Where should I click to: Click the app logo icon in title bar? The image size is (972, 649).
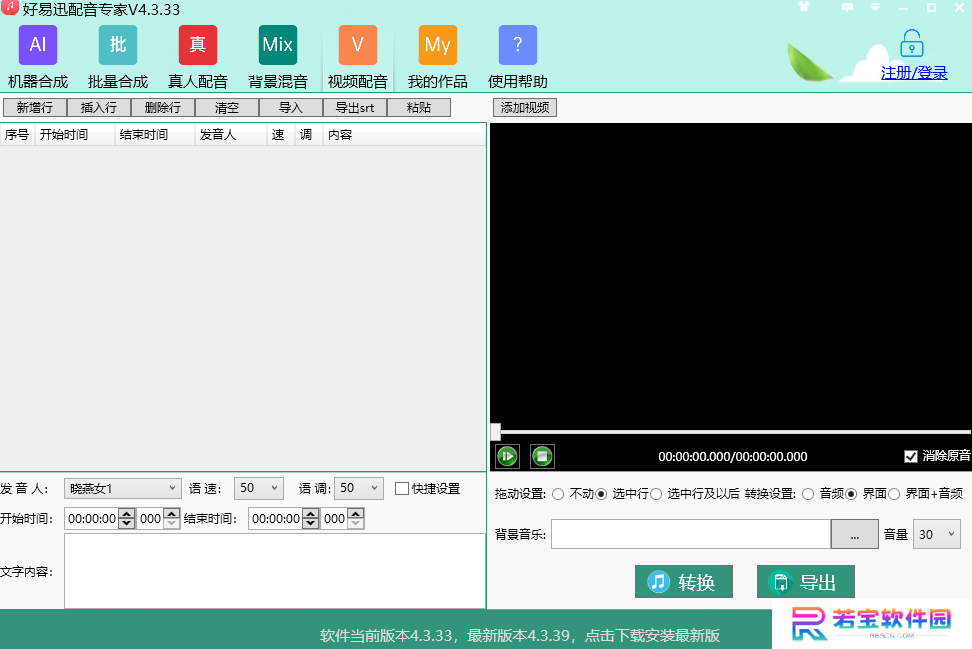click(9, 7)
